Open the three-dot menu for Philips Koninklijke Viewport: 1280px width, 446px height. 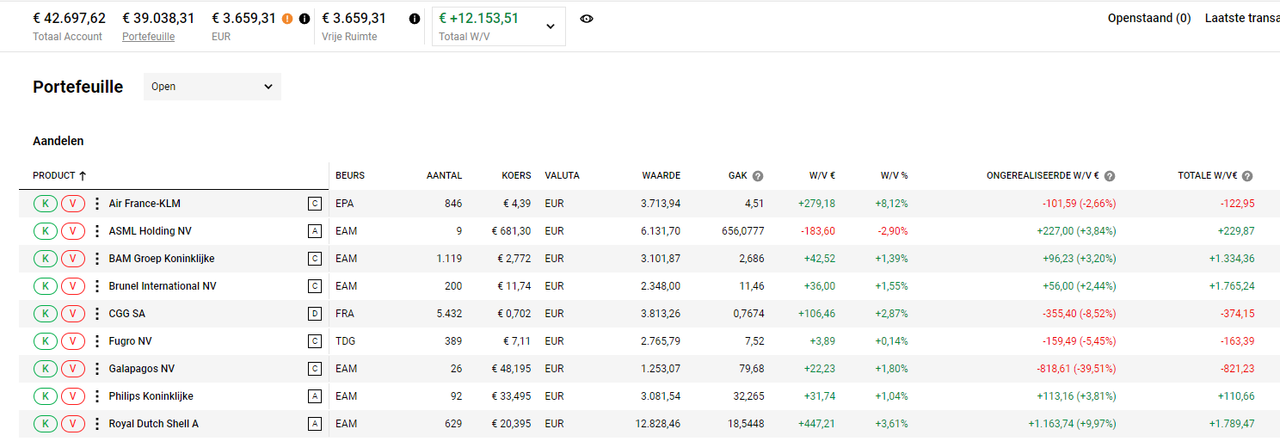point(97,396)
